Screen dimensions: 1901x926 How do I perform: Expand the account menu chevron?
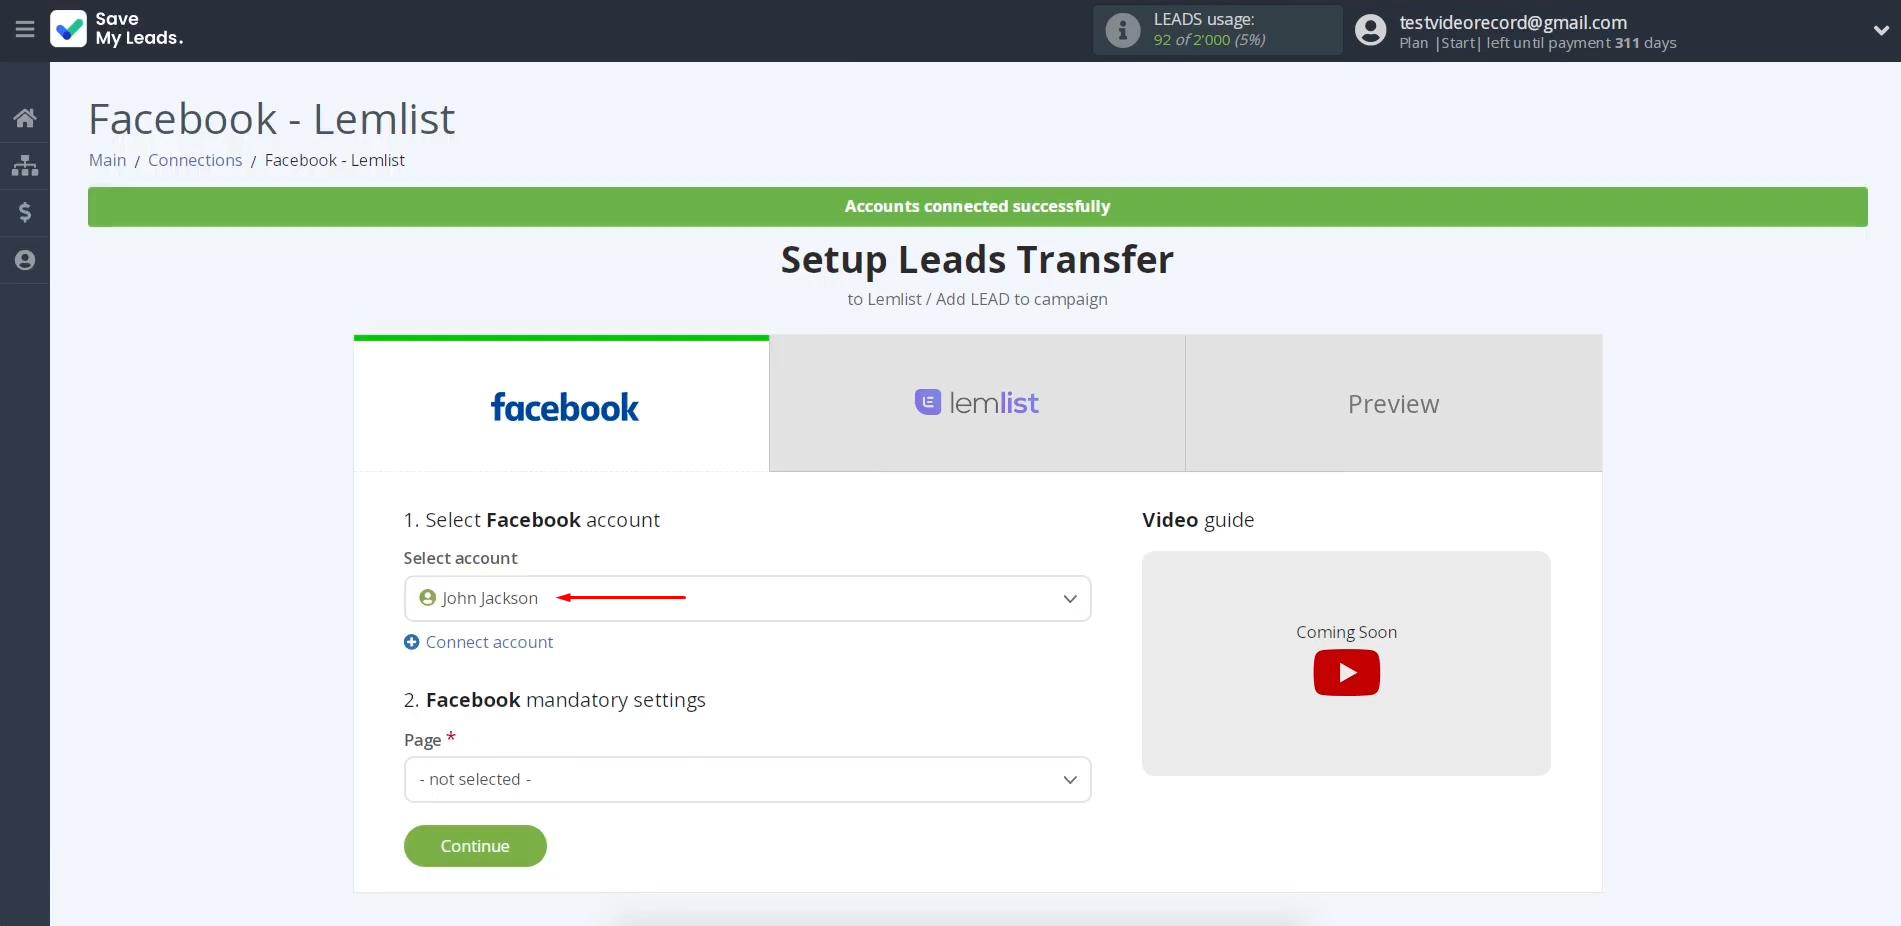point(1880,30)
